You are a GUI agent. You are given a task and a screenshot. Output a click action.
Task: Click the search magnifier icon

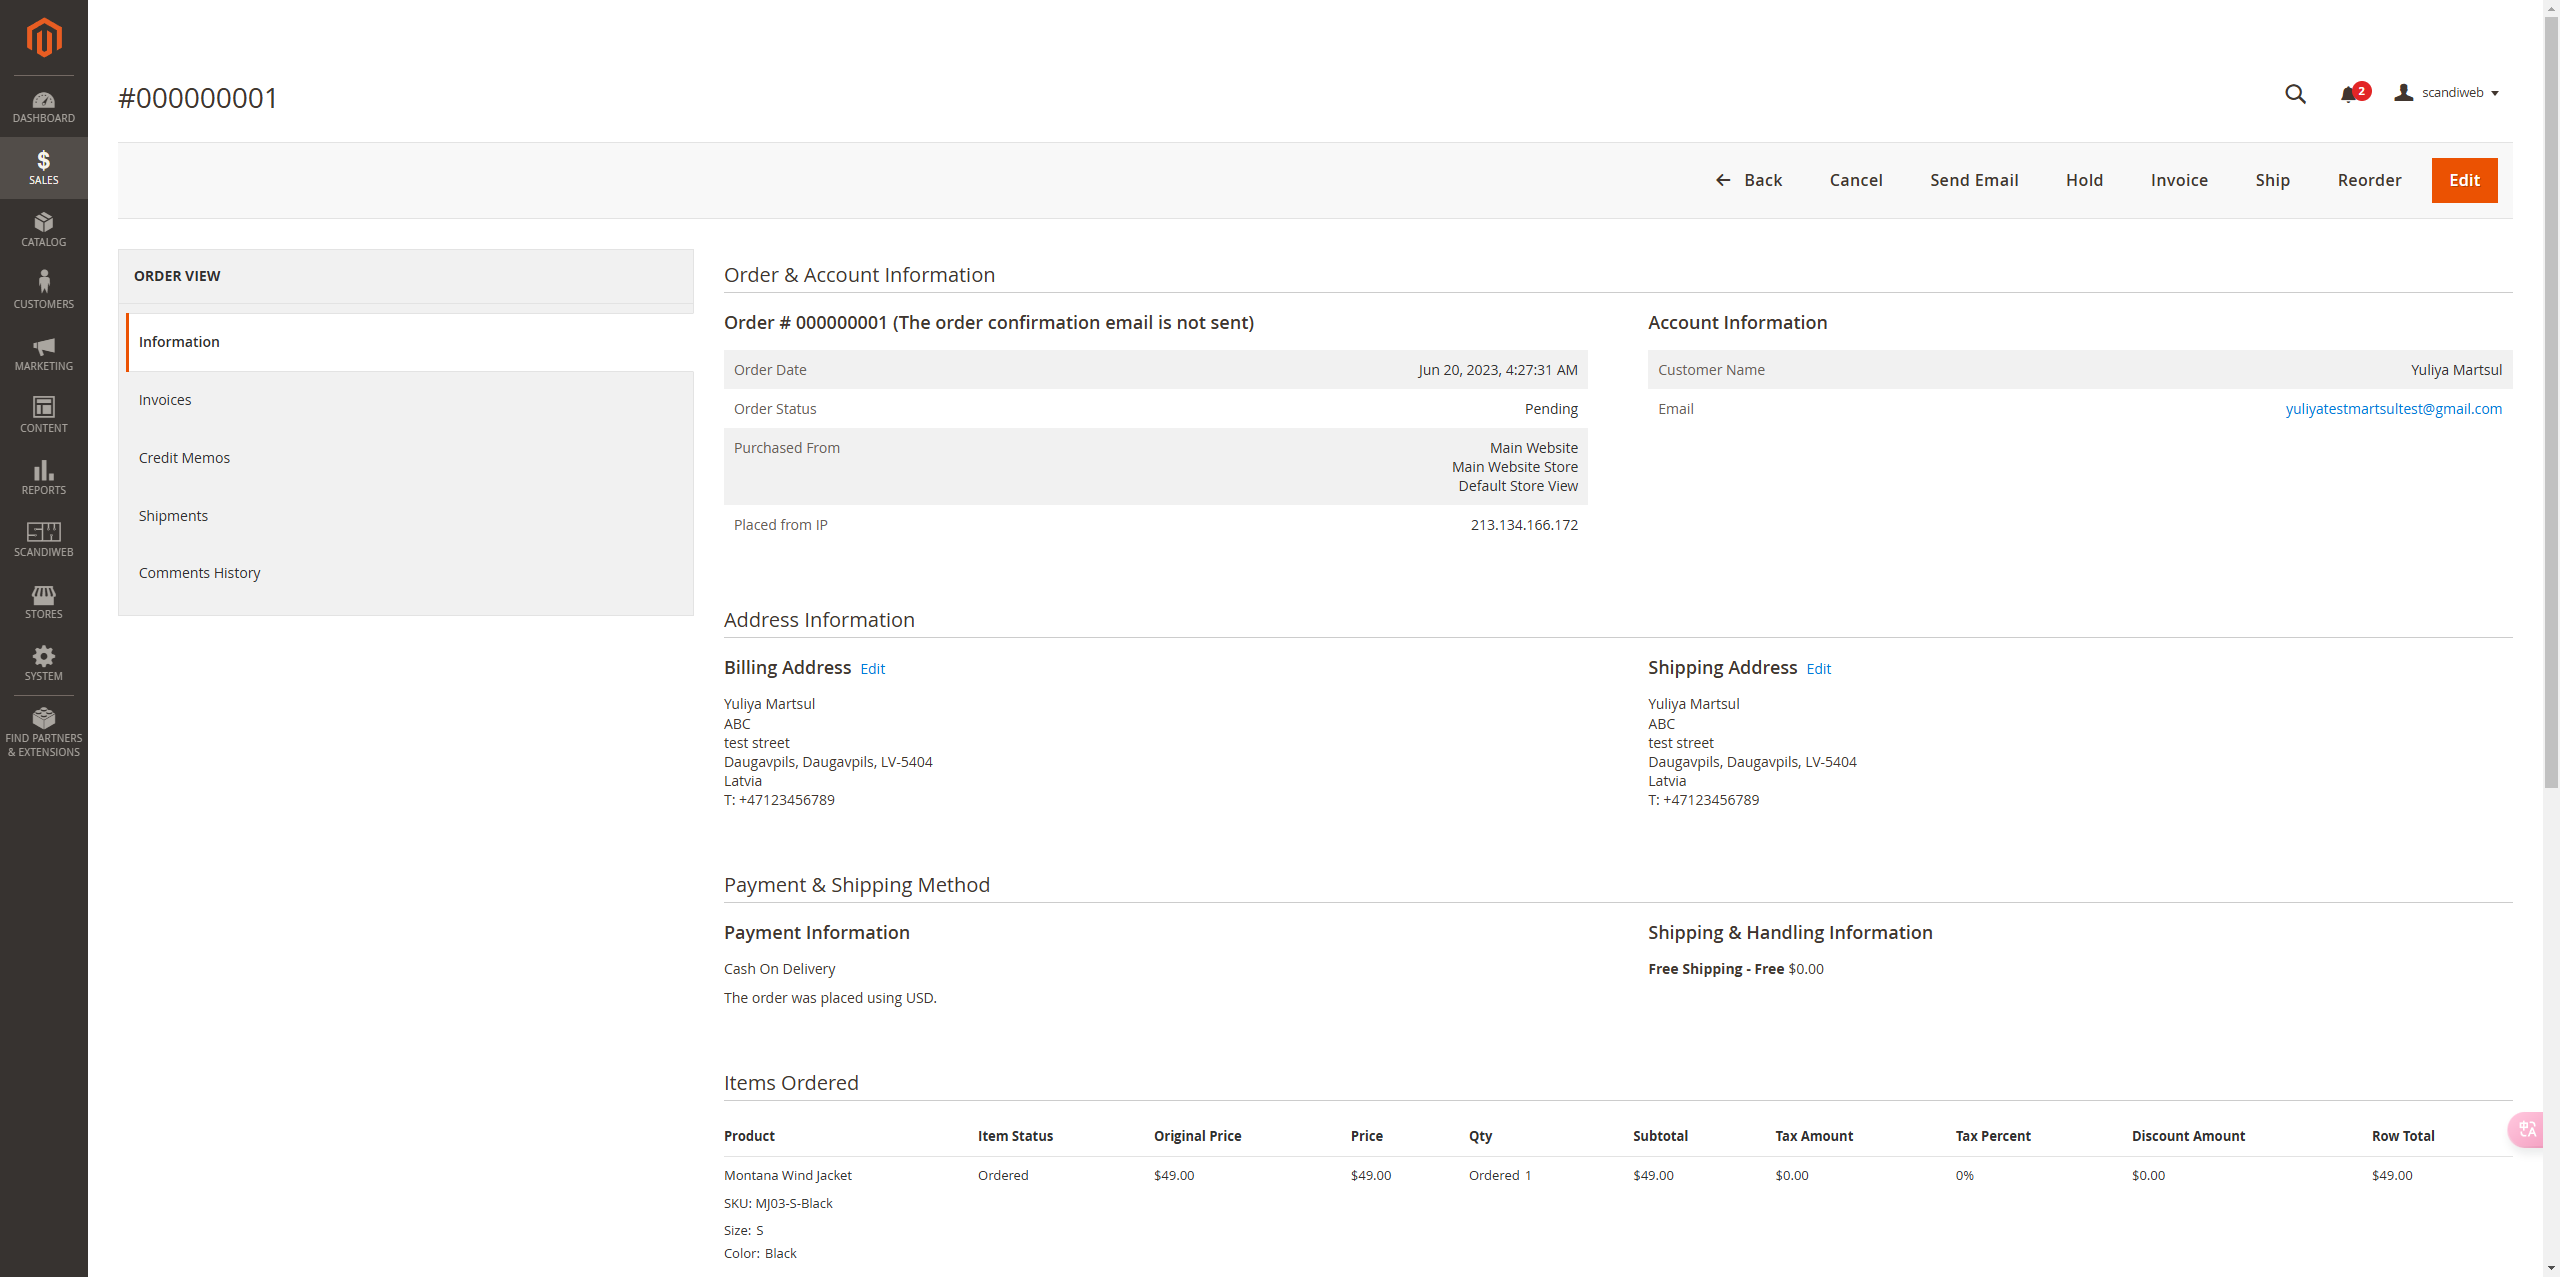click(2295, 94)
